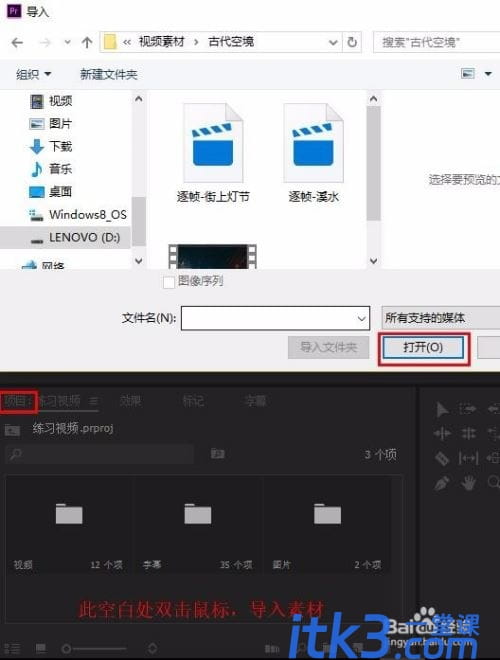This screenshot has height=660, width=500.
Task: Open sort icons button
Action: pyautogui.click(x=153, y=648)
